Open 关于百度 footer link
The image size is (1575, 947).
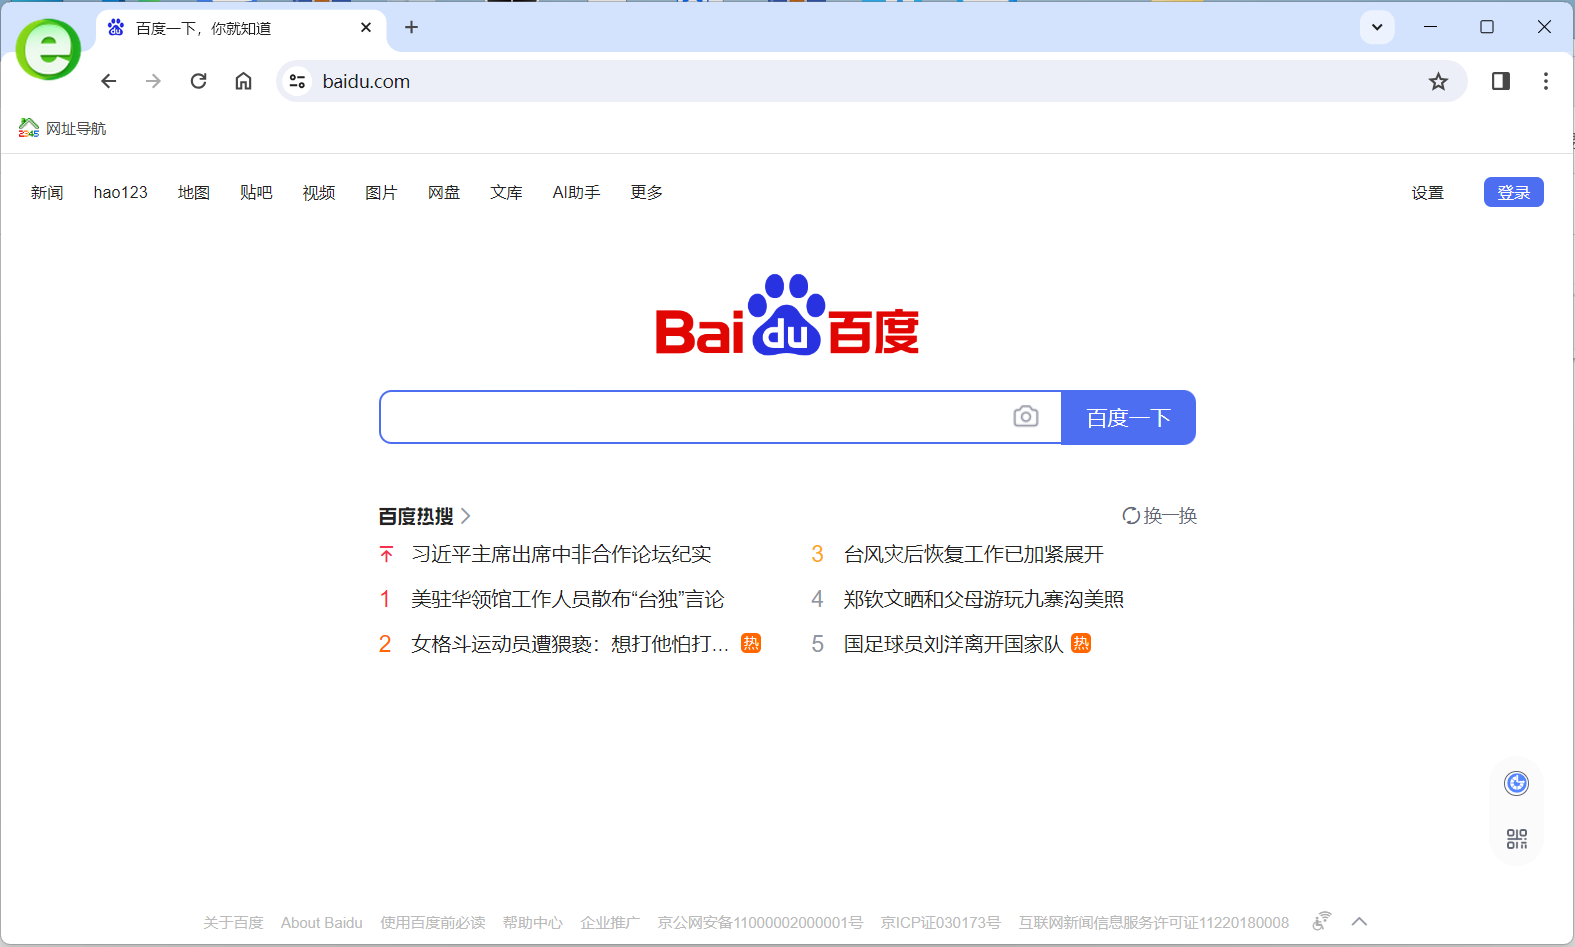[x=233, y=922]
